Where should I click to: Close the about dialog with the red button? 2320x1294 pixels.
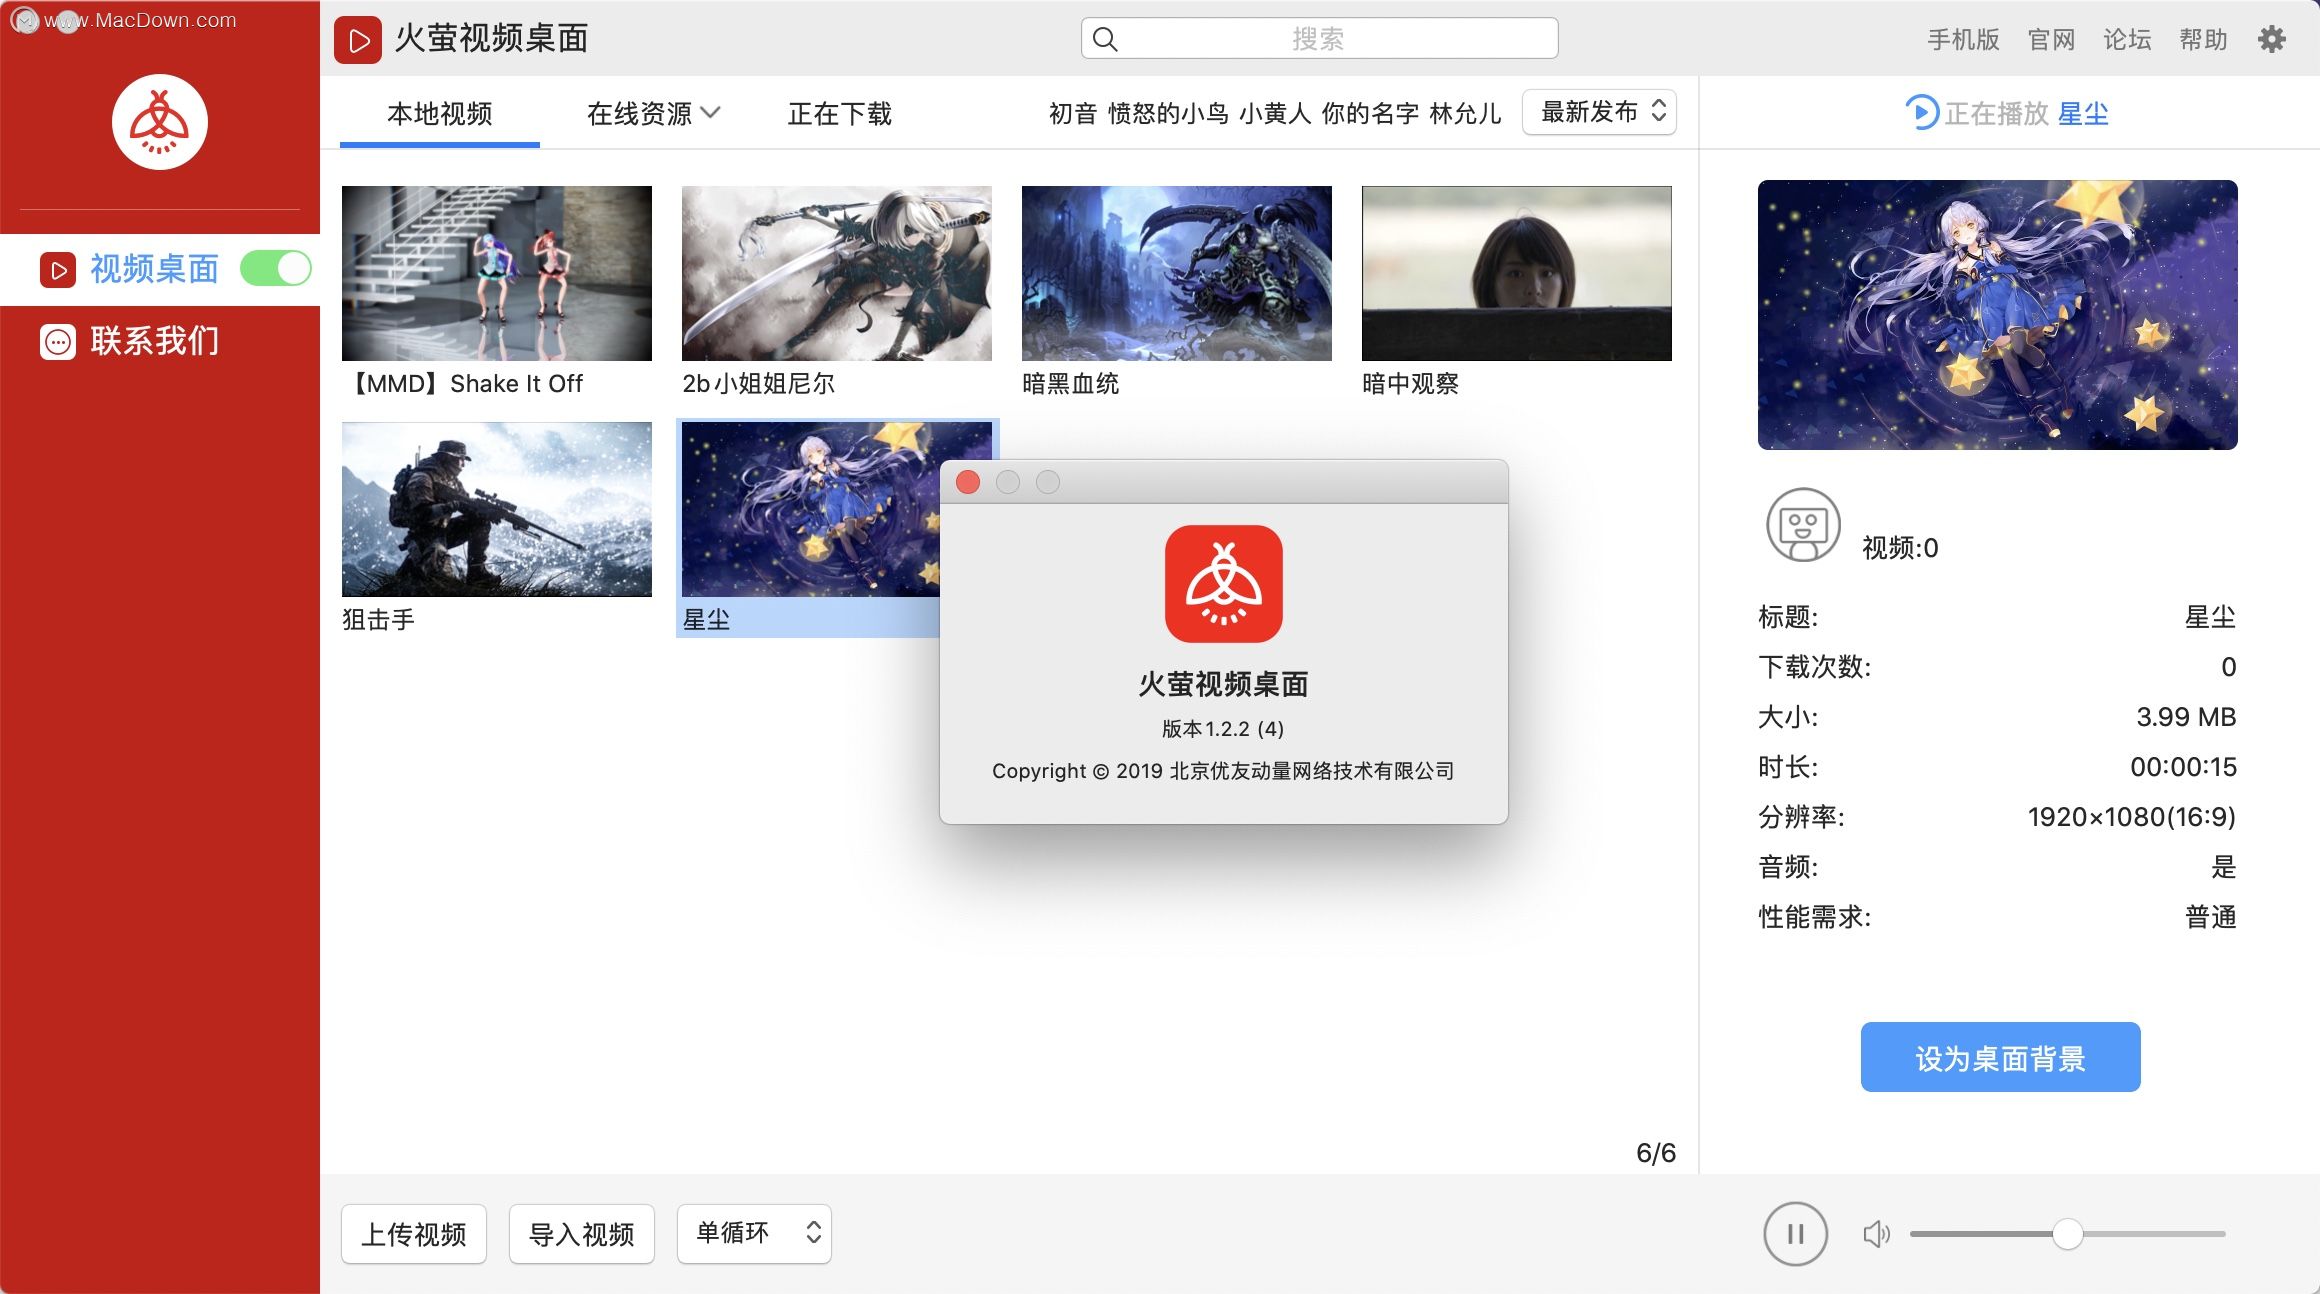point(968,482)
